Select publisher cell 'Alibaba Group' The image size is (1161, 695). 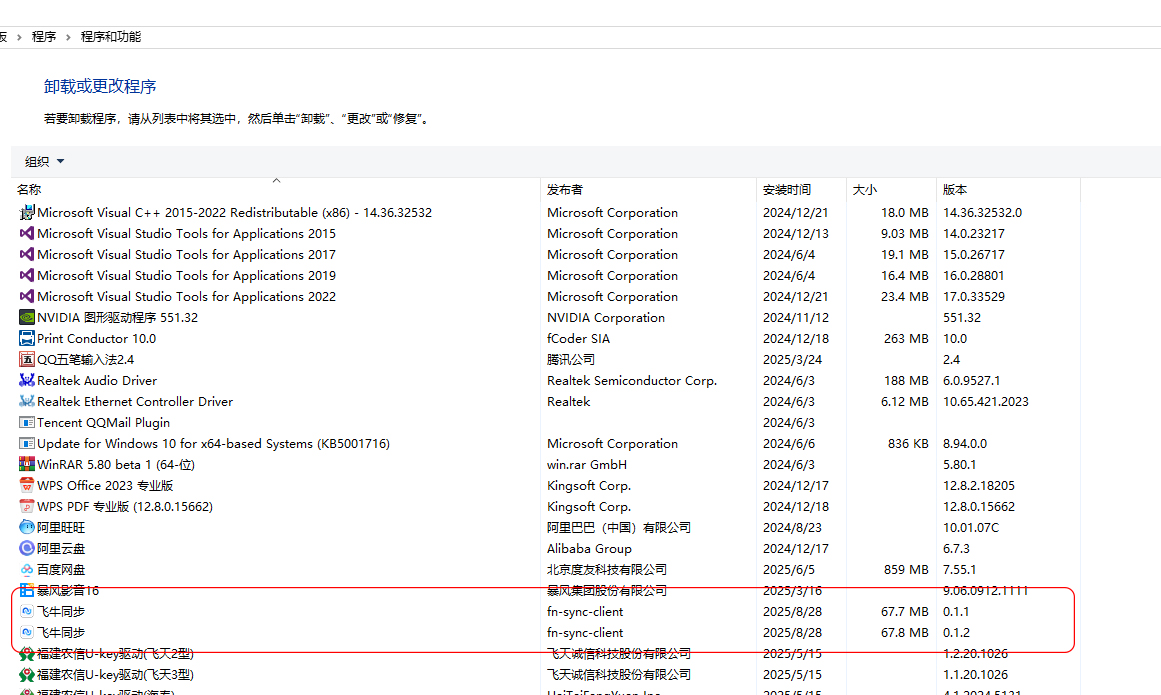[x=589, y=548]
